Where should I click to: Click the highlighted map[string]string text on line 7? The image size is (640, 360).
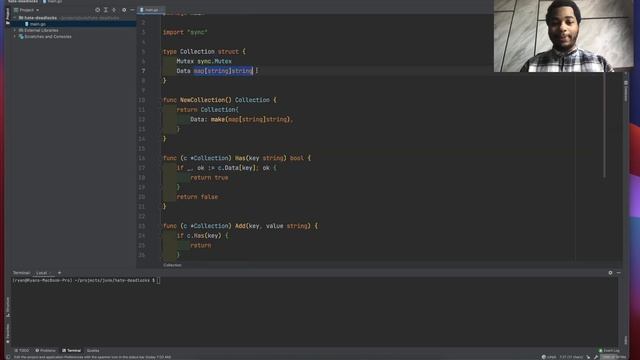tap(223, 71)
